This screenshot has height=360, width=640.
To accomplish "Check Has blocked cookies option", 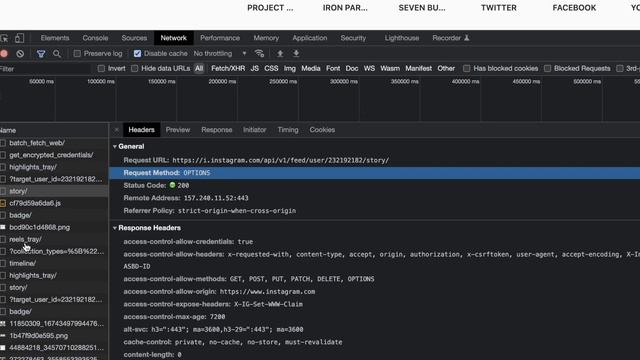I will tap(467, 69).
